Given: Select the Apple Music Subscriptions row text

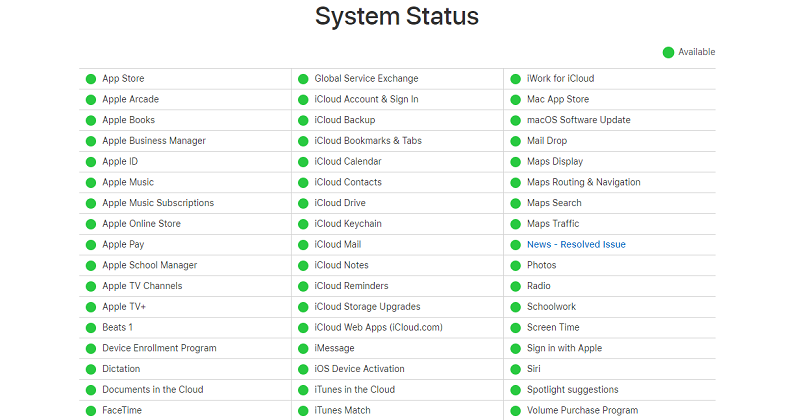Looking at the screenshot, I should pyautogui.click(x=158, y=203).
